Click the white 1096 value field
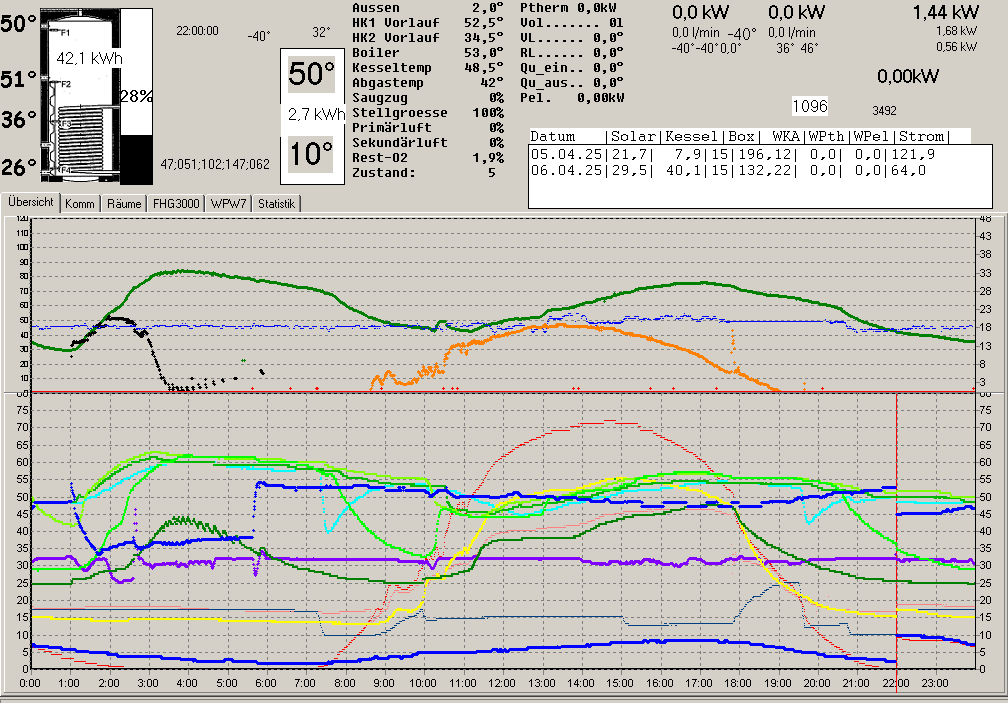 [810, 106]
